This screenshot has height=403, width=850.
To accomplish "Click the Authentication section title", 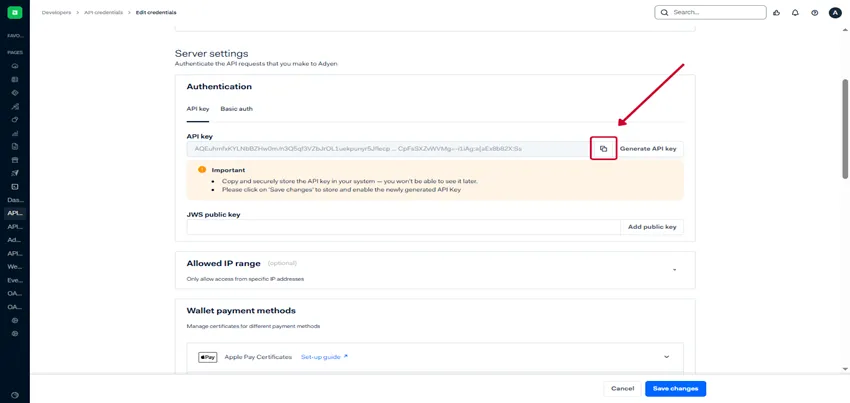I will [219, 86].
